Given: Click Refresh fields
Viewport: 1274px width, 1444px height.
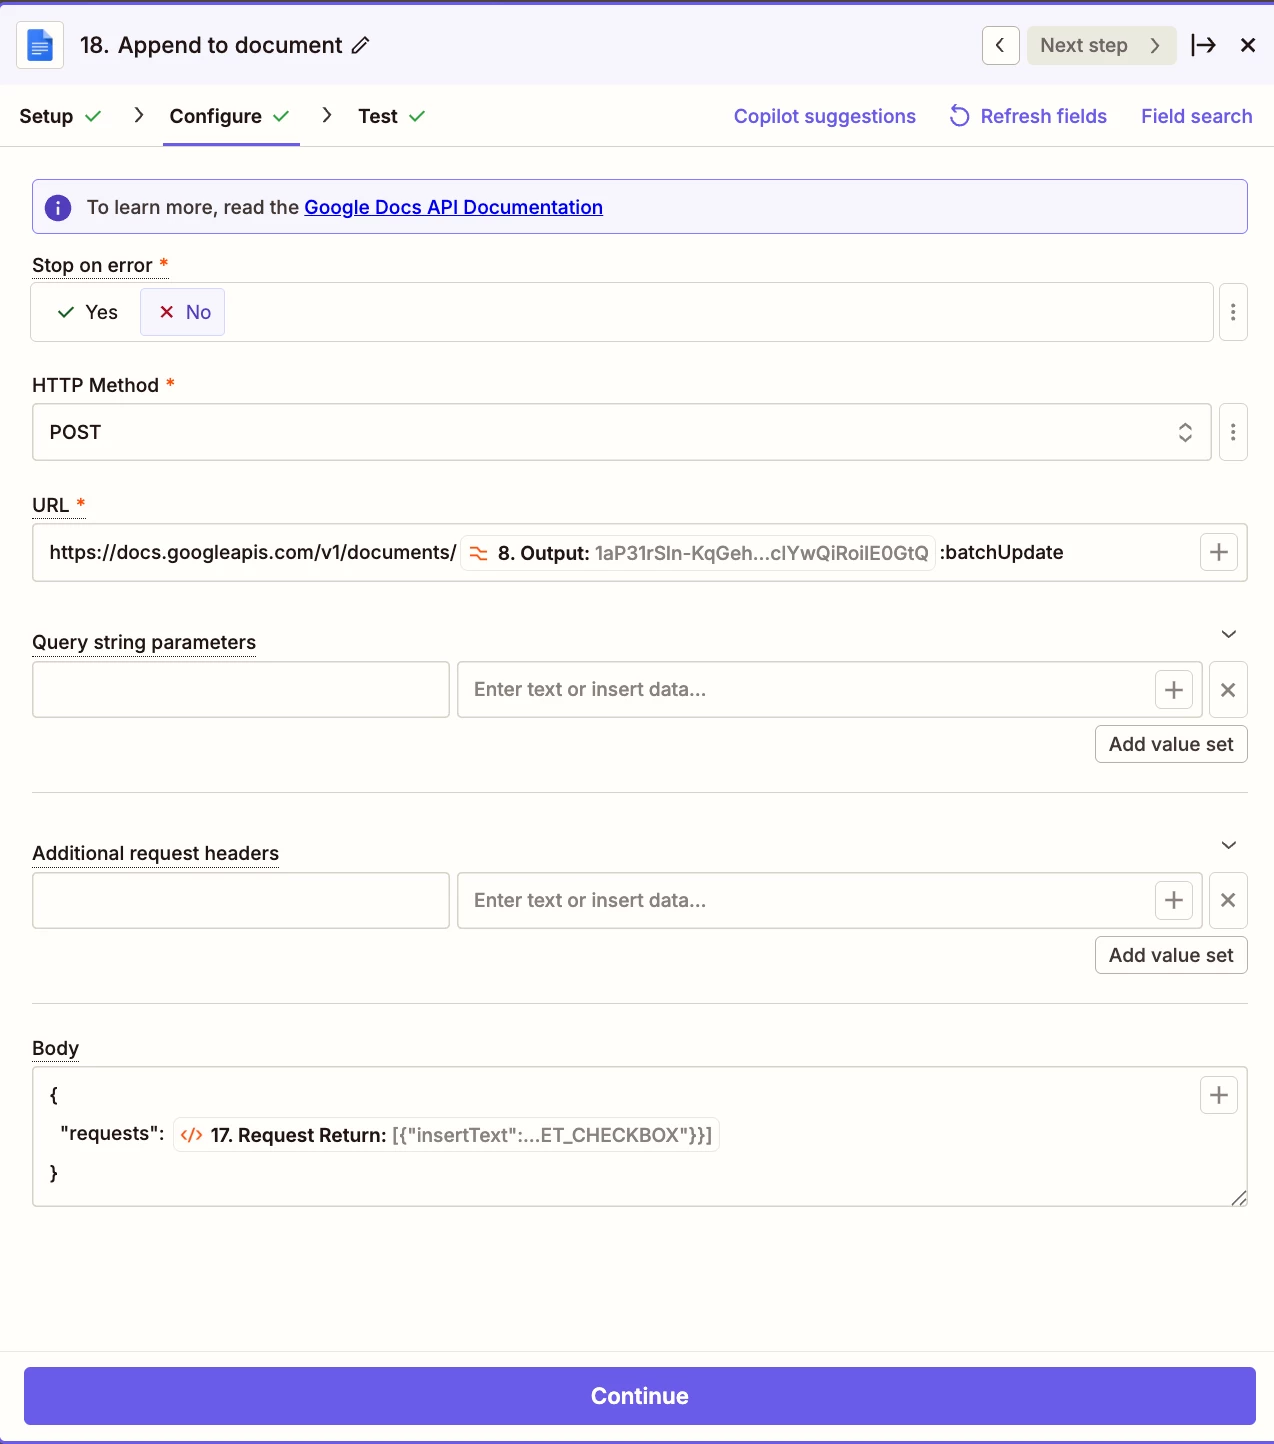Looking at the screenshot, I should pyautogui.click(x=1028, y=116).
